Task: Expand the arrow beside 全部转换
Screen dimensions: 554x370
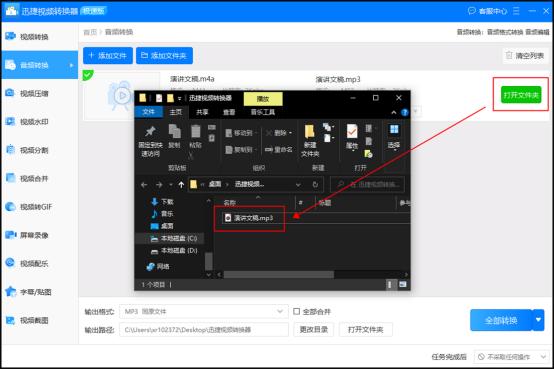Action: [x=538, y=320]
